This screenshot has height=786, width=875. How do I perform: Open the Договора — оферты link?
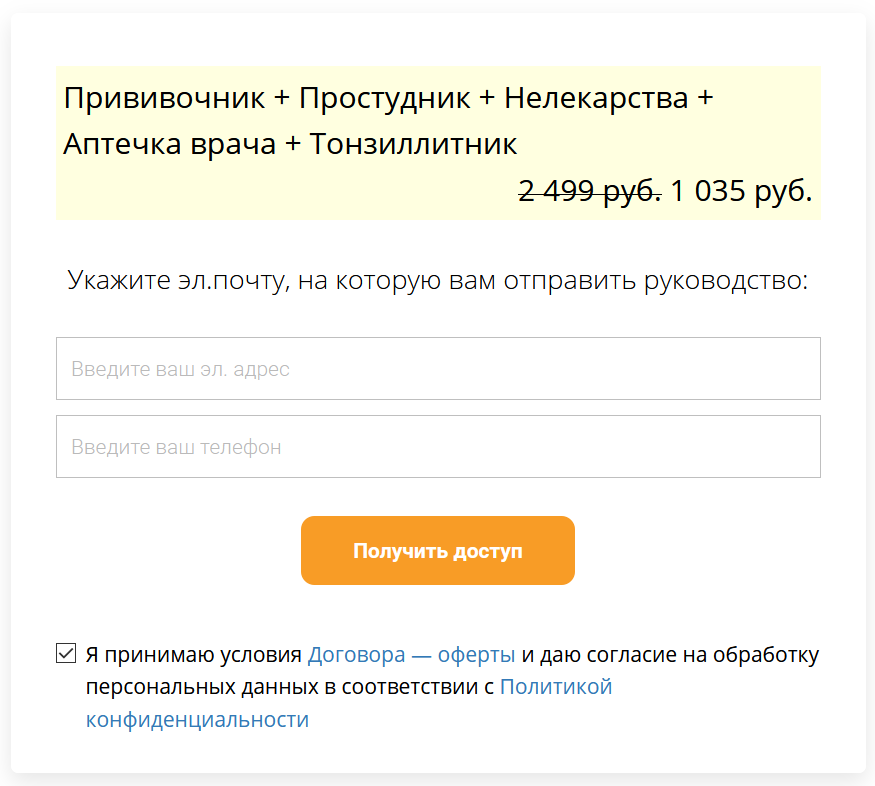[x=411, y=656]
